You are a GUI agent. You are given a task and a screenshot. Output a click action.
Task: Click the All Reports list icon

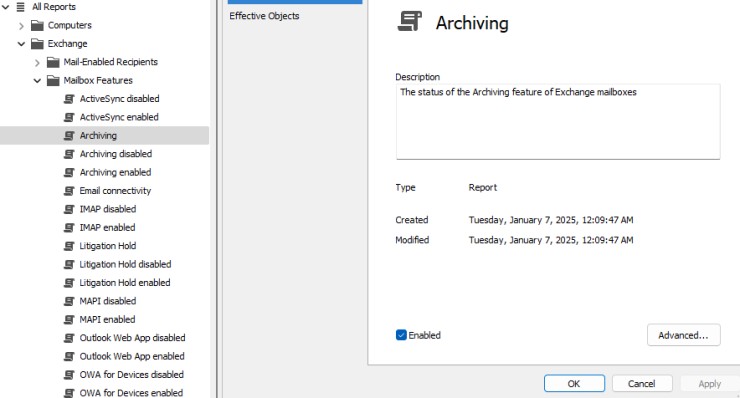[21, 7]
